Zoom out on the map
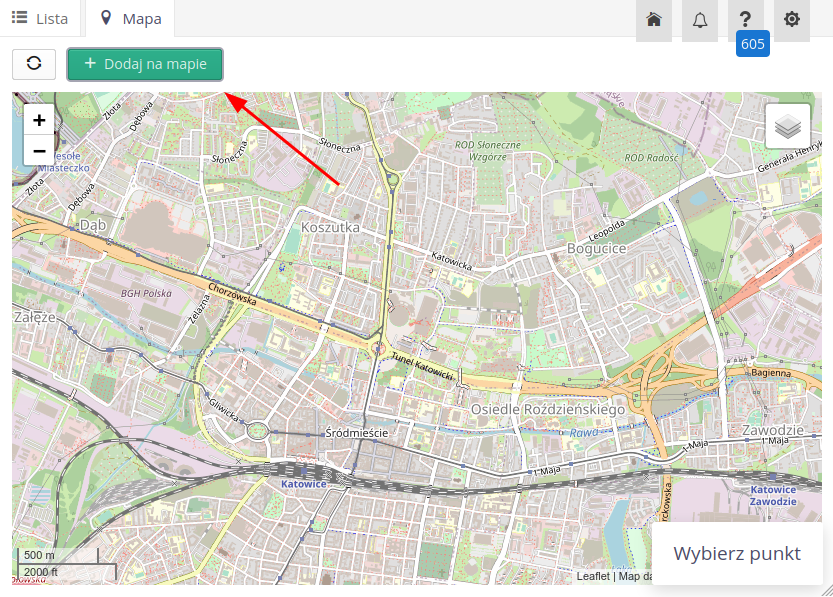 coord(39,150)
